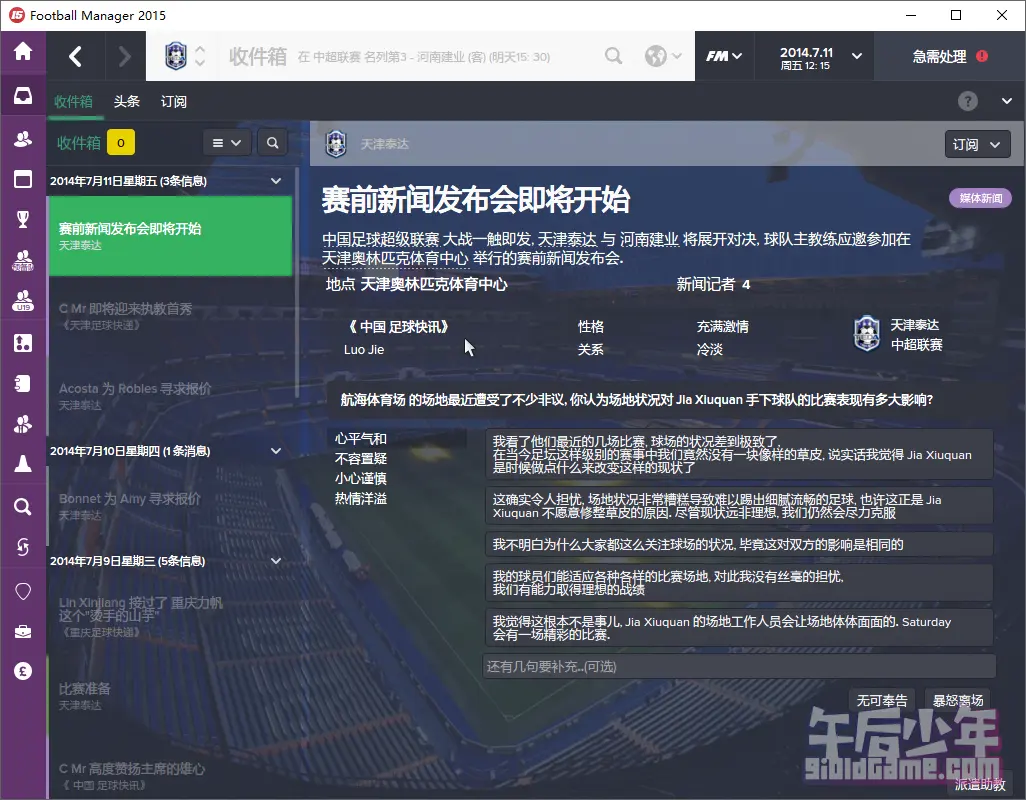
Task: Click the 派遣助教 button
Action: 980,784
